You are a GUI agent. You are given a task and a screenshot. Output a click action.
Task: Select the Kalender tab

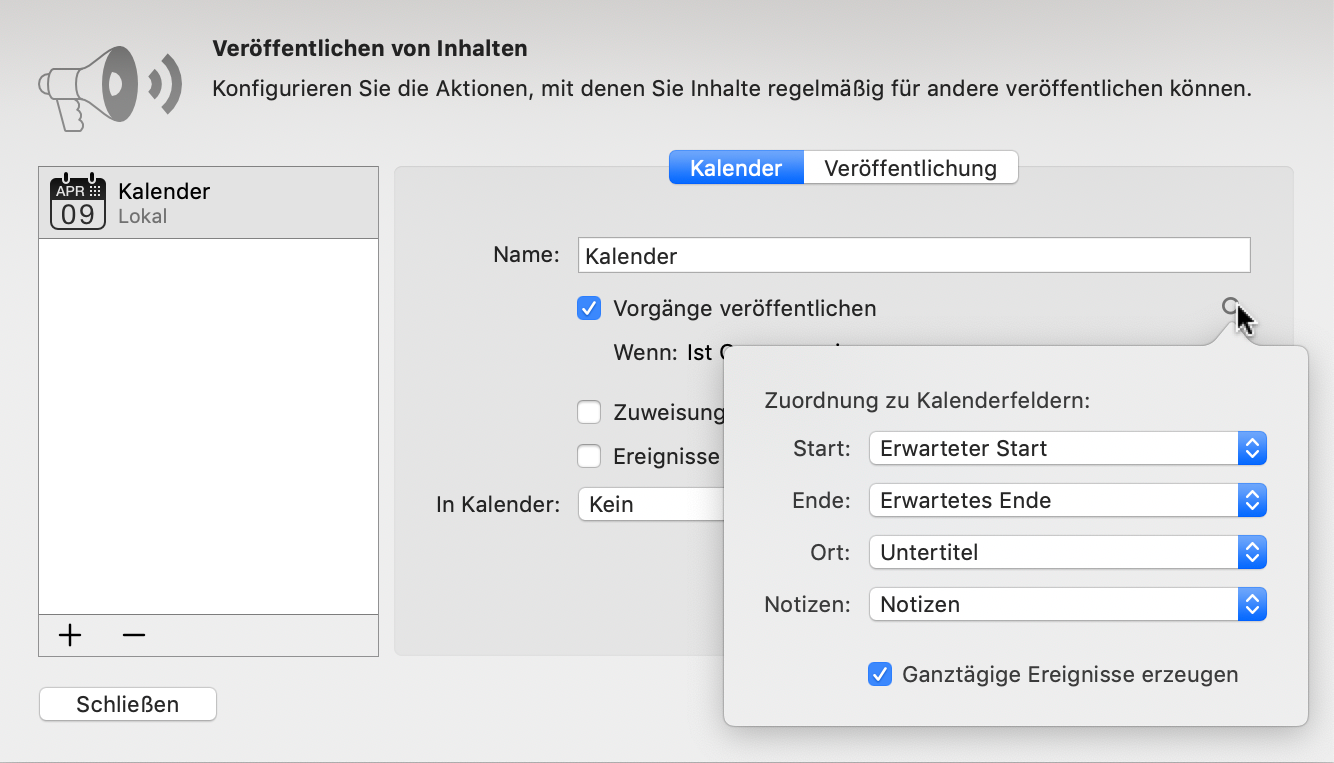736,167
